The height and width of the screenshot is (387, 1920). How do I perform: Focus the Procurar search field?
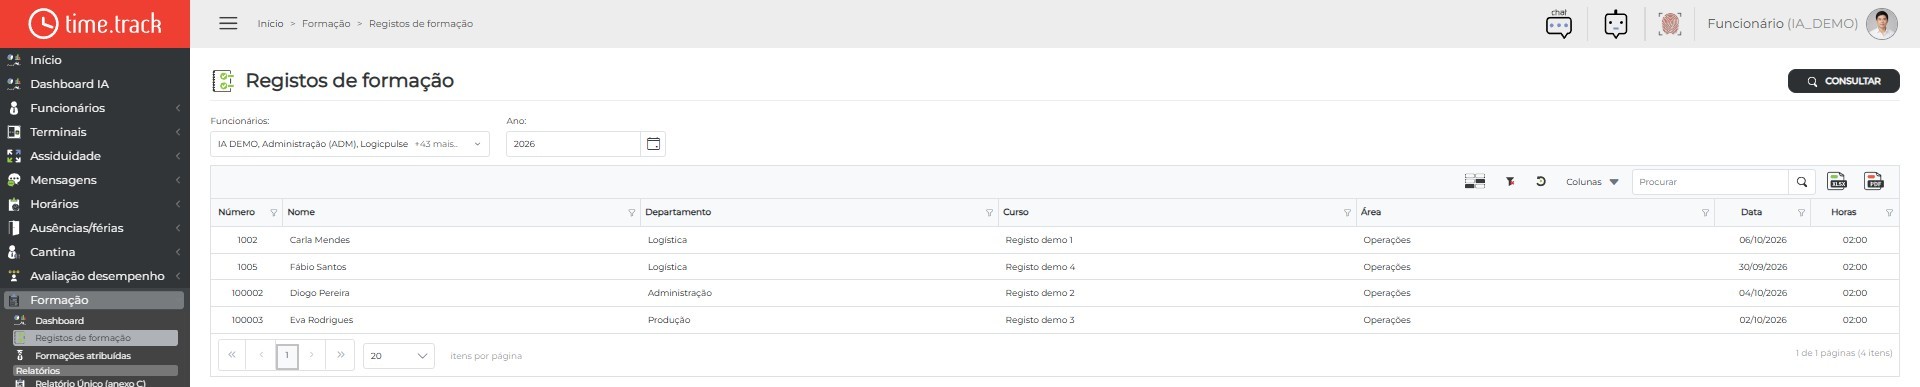(x=1710, y=182)
